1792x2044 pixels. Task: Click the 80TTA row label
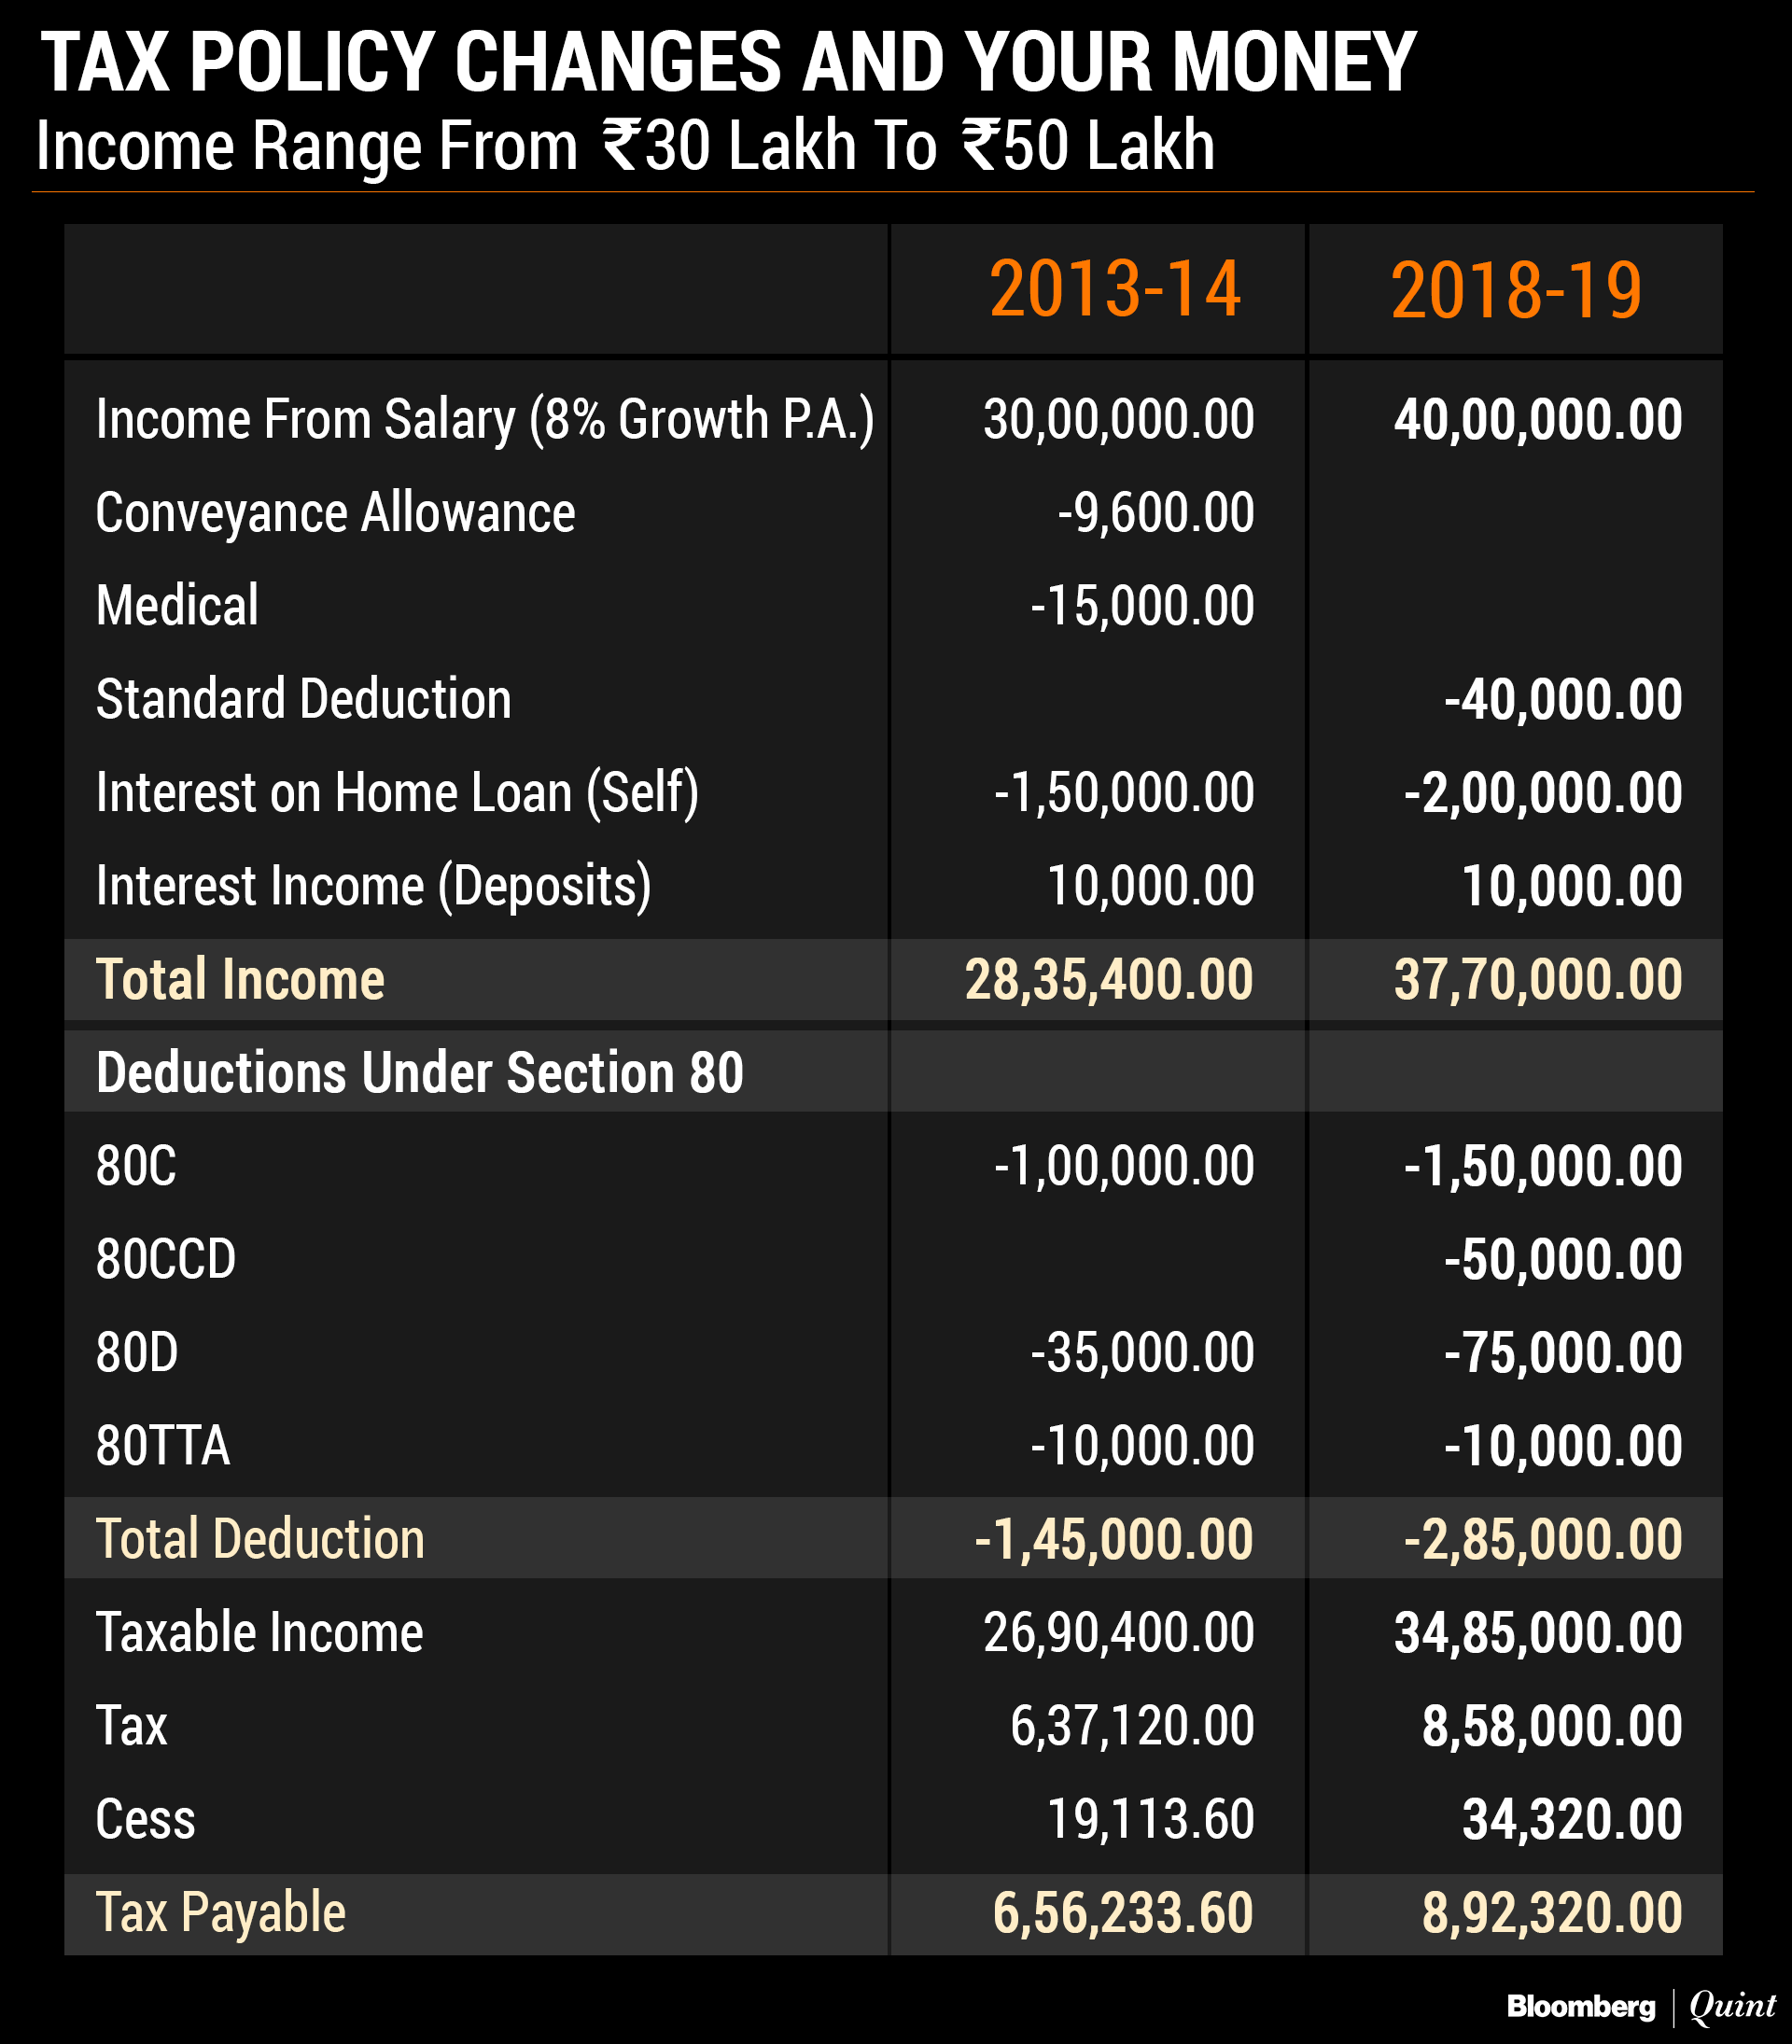tap(163, 1446)
